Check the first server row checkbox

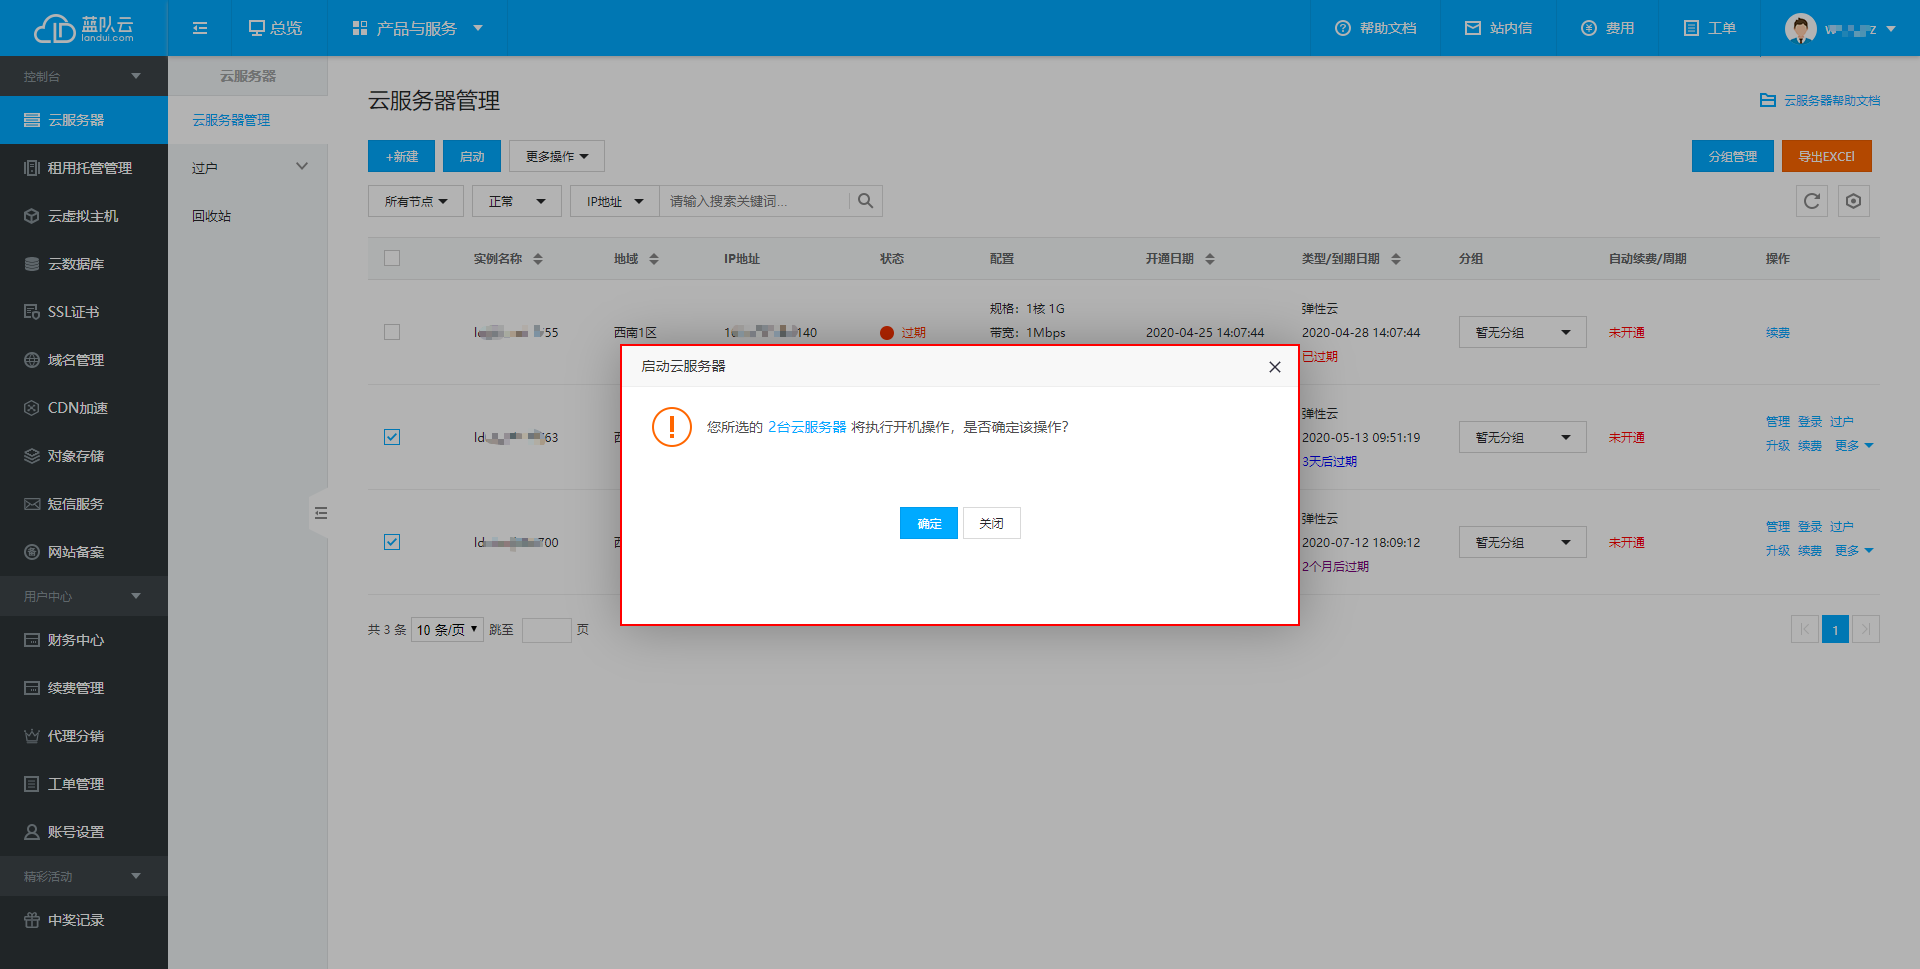tap(392, 332)
